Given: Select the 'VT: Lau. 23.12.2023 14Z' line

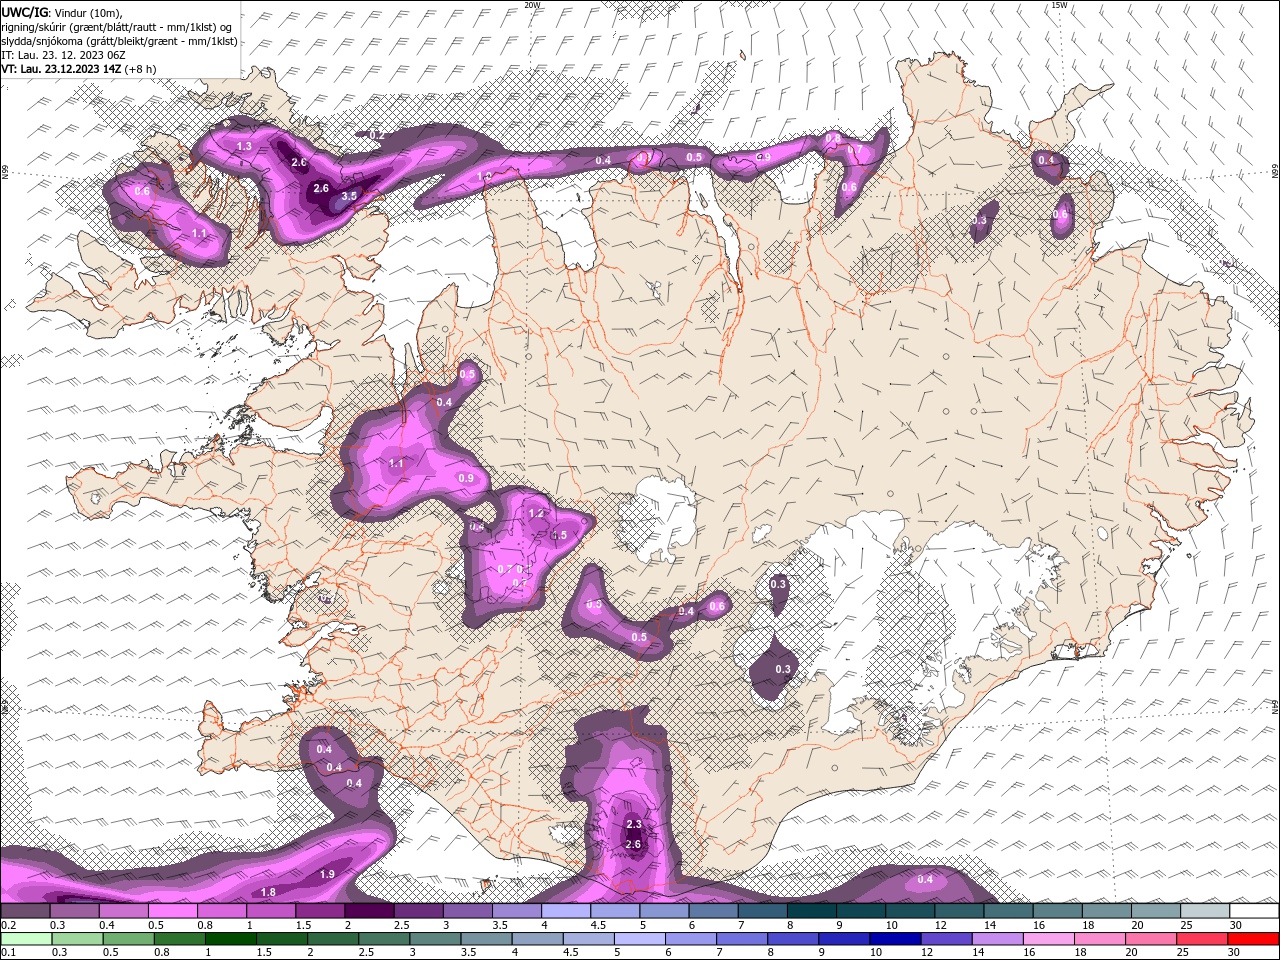Looking at the screenshot, I should pyautogui.click(x=61, y=69).
